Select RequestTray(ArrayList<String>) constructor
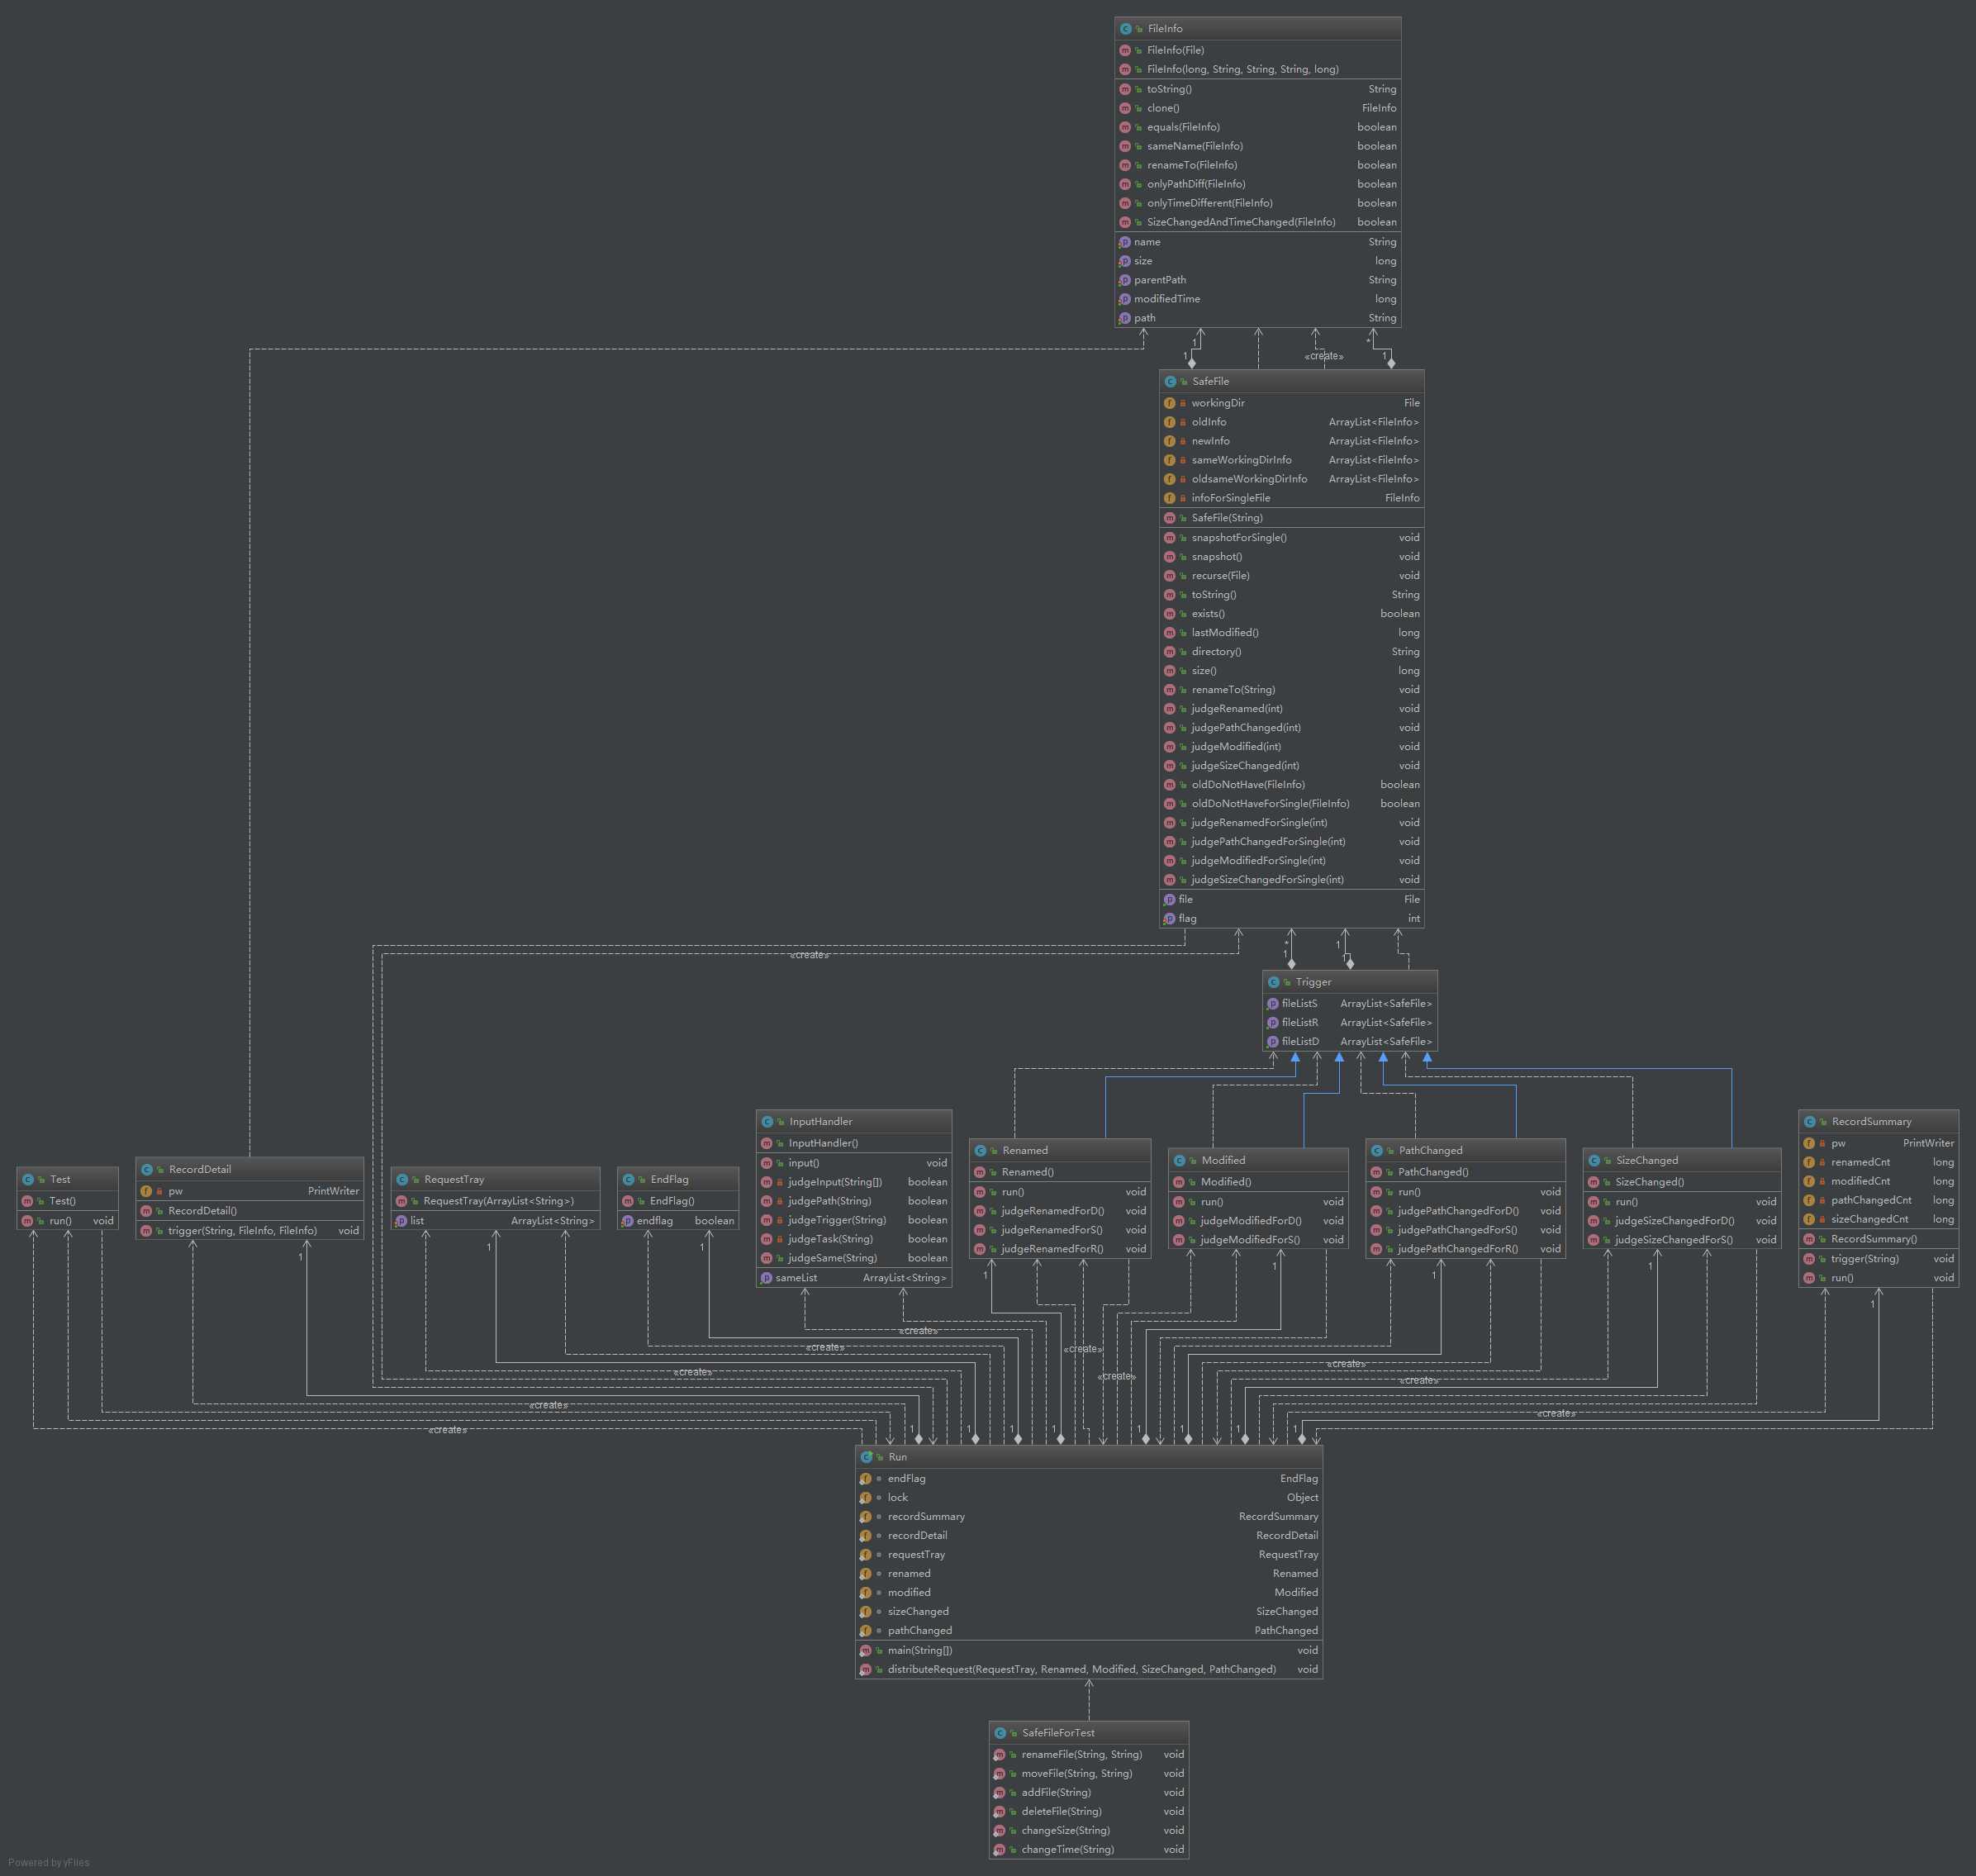The width and height of the screenshot is (1976, 1876). click(496, 1201)
